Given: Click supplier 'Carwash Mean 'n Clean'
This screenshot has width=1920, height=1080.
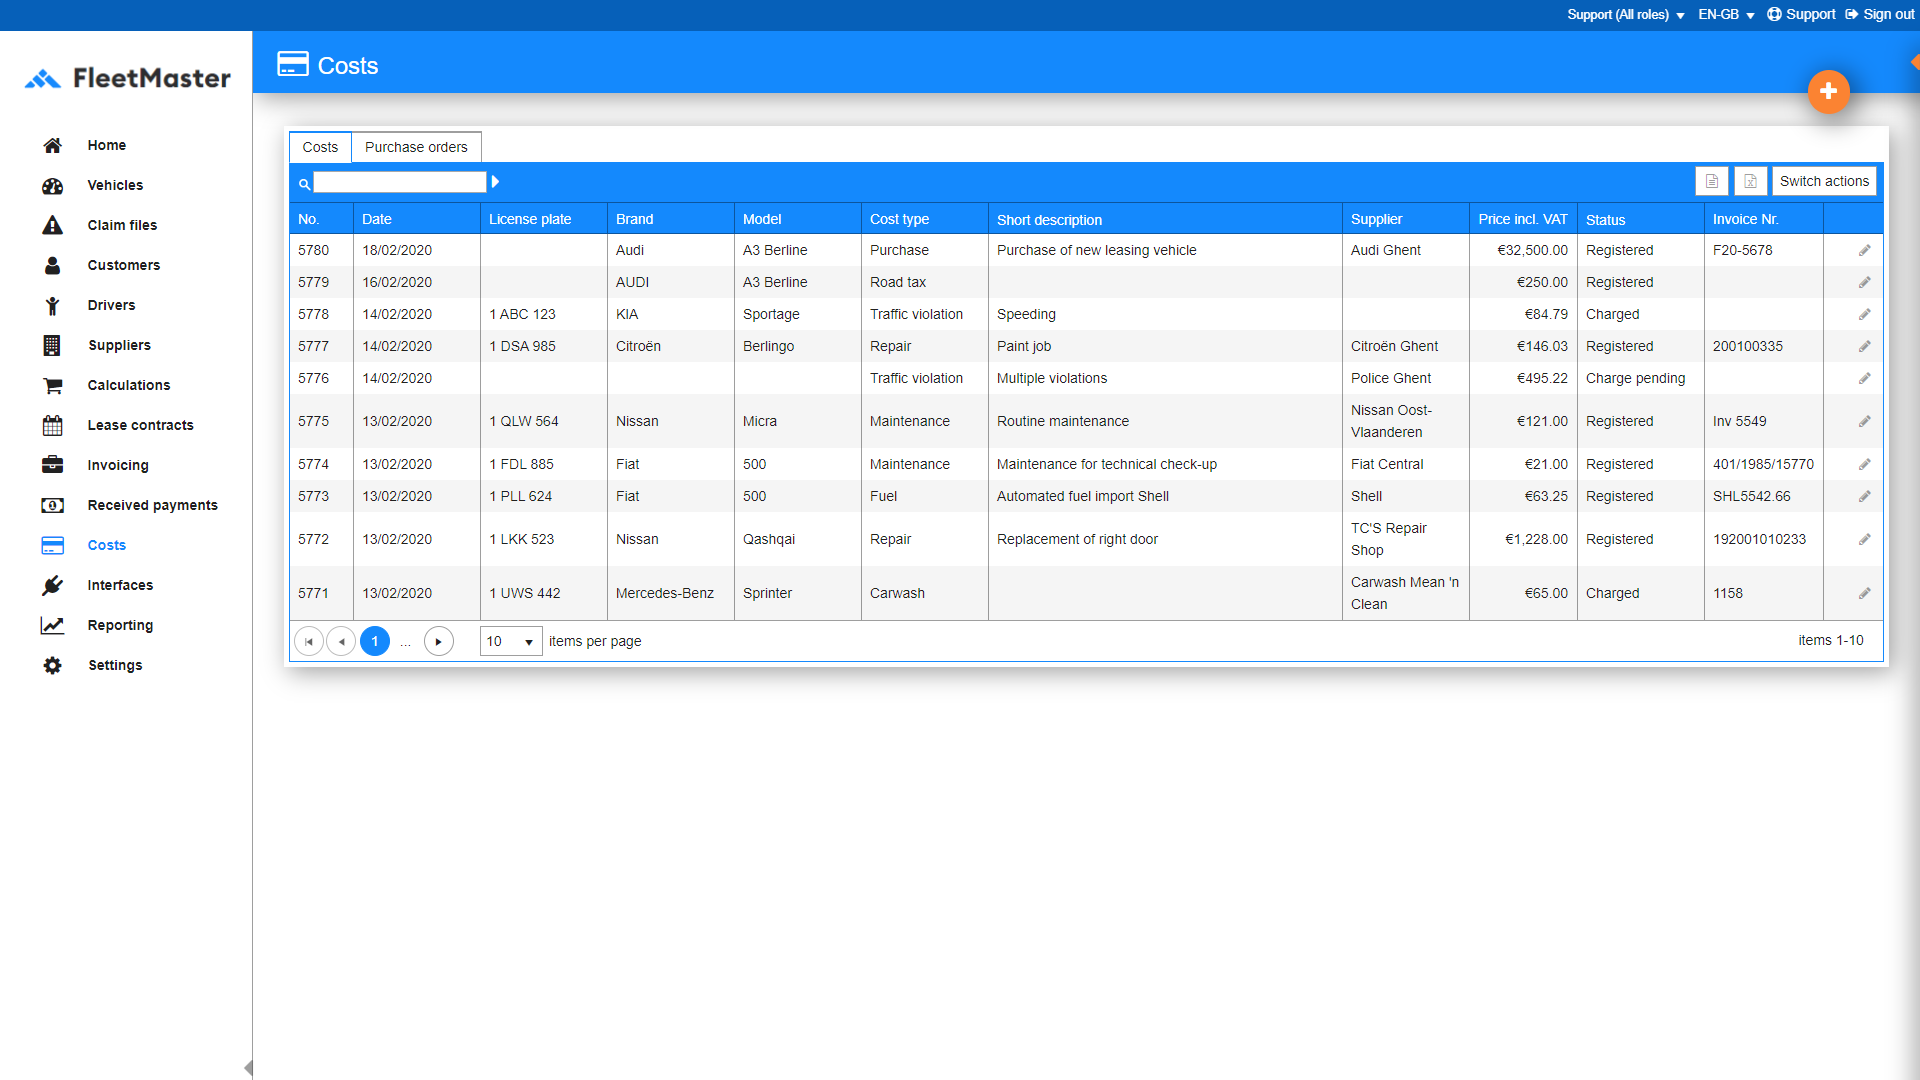Looking at the screenshot, I should tap(1404, 593).
